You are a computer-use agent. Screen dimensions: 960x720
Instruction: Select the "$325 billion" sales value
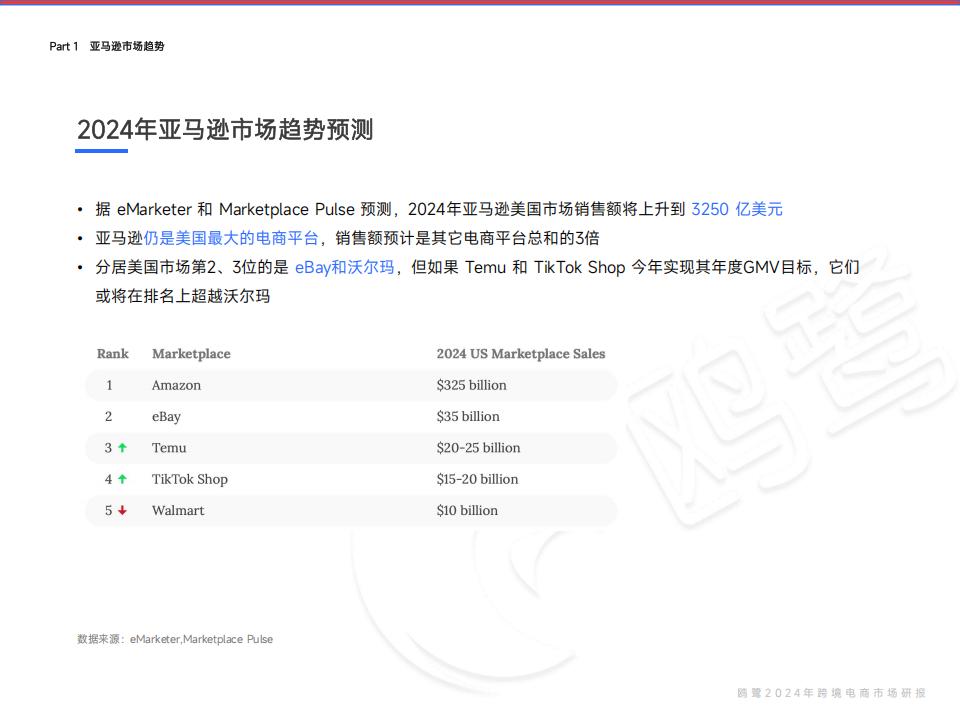[x=471, y=385]
